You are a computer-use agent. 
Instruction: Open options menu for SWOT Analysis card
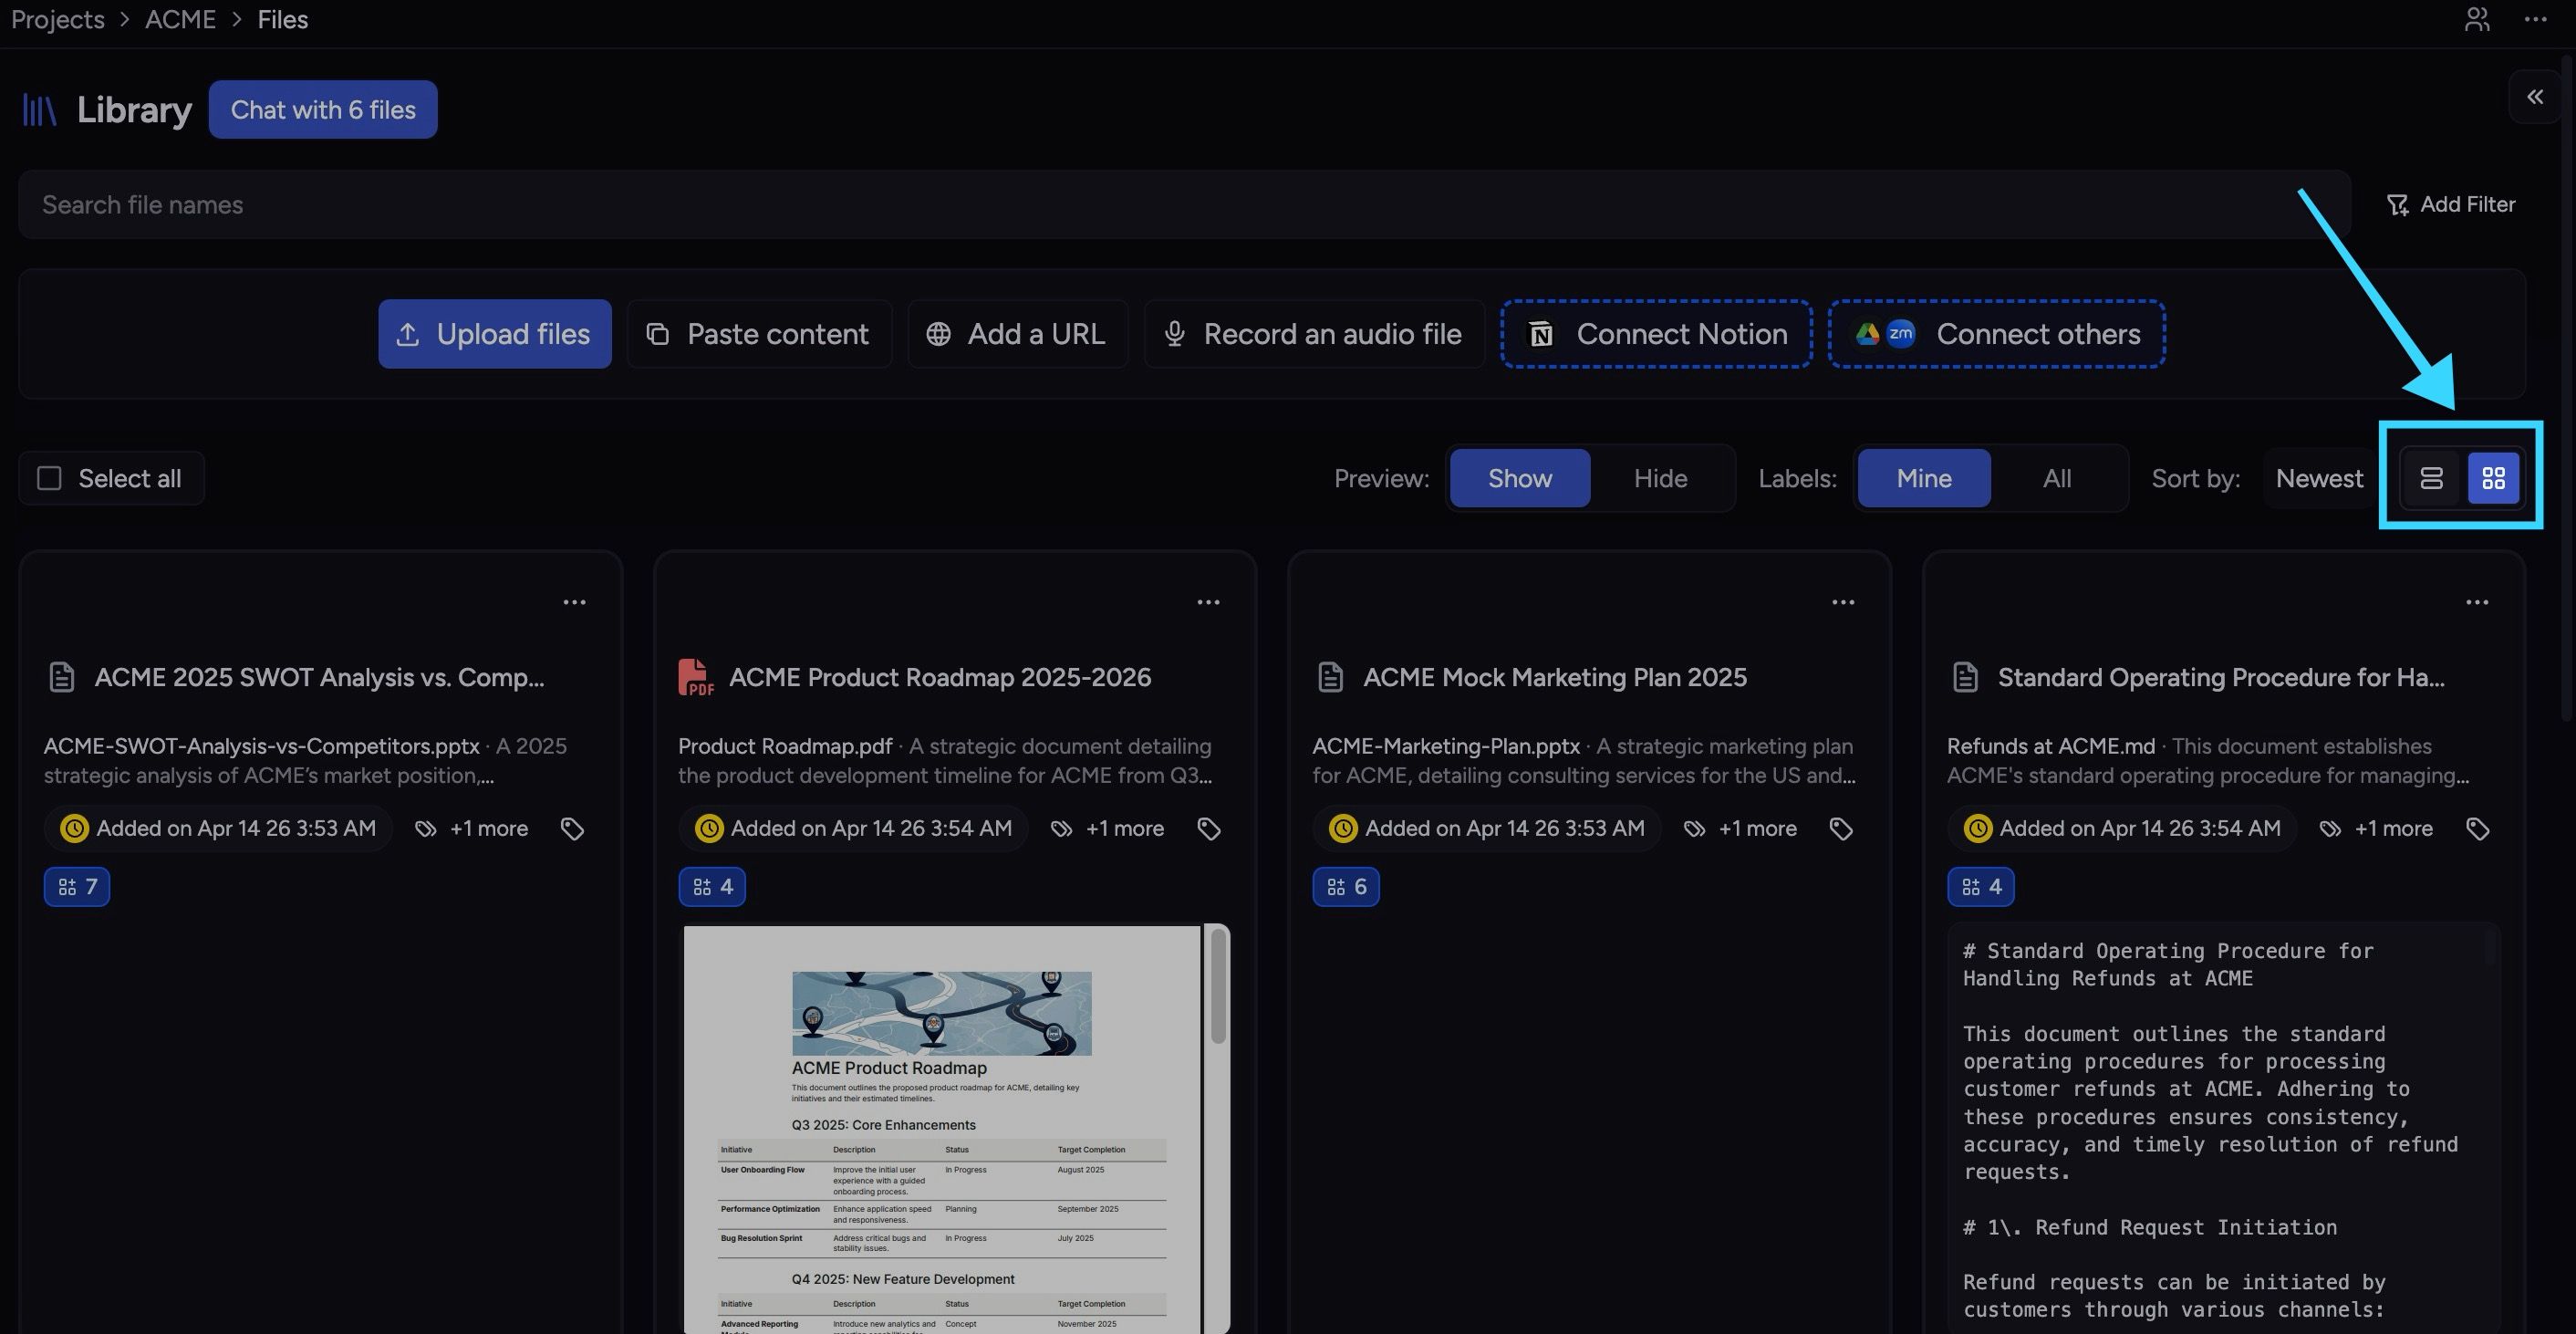[x=574, y=602]
